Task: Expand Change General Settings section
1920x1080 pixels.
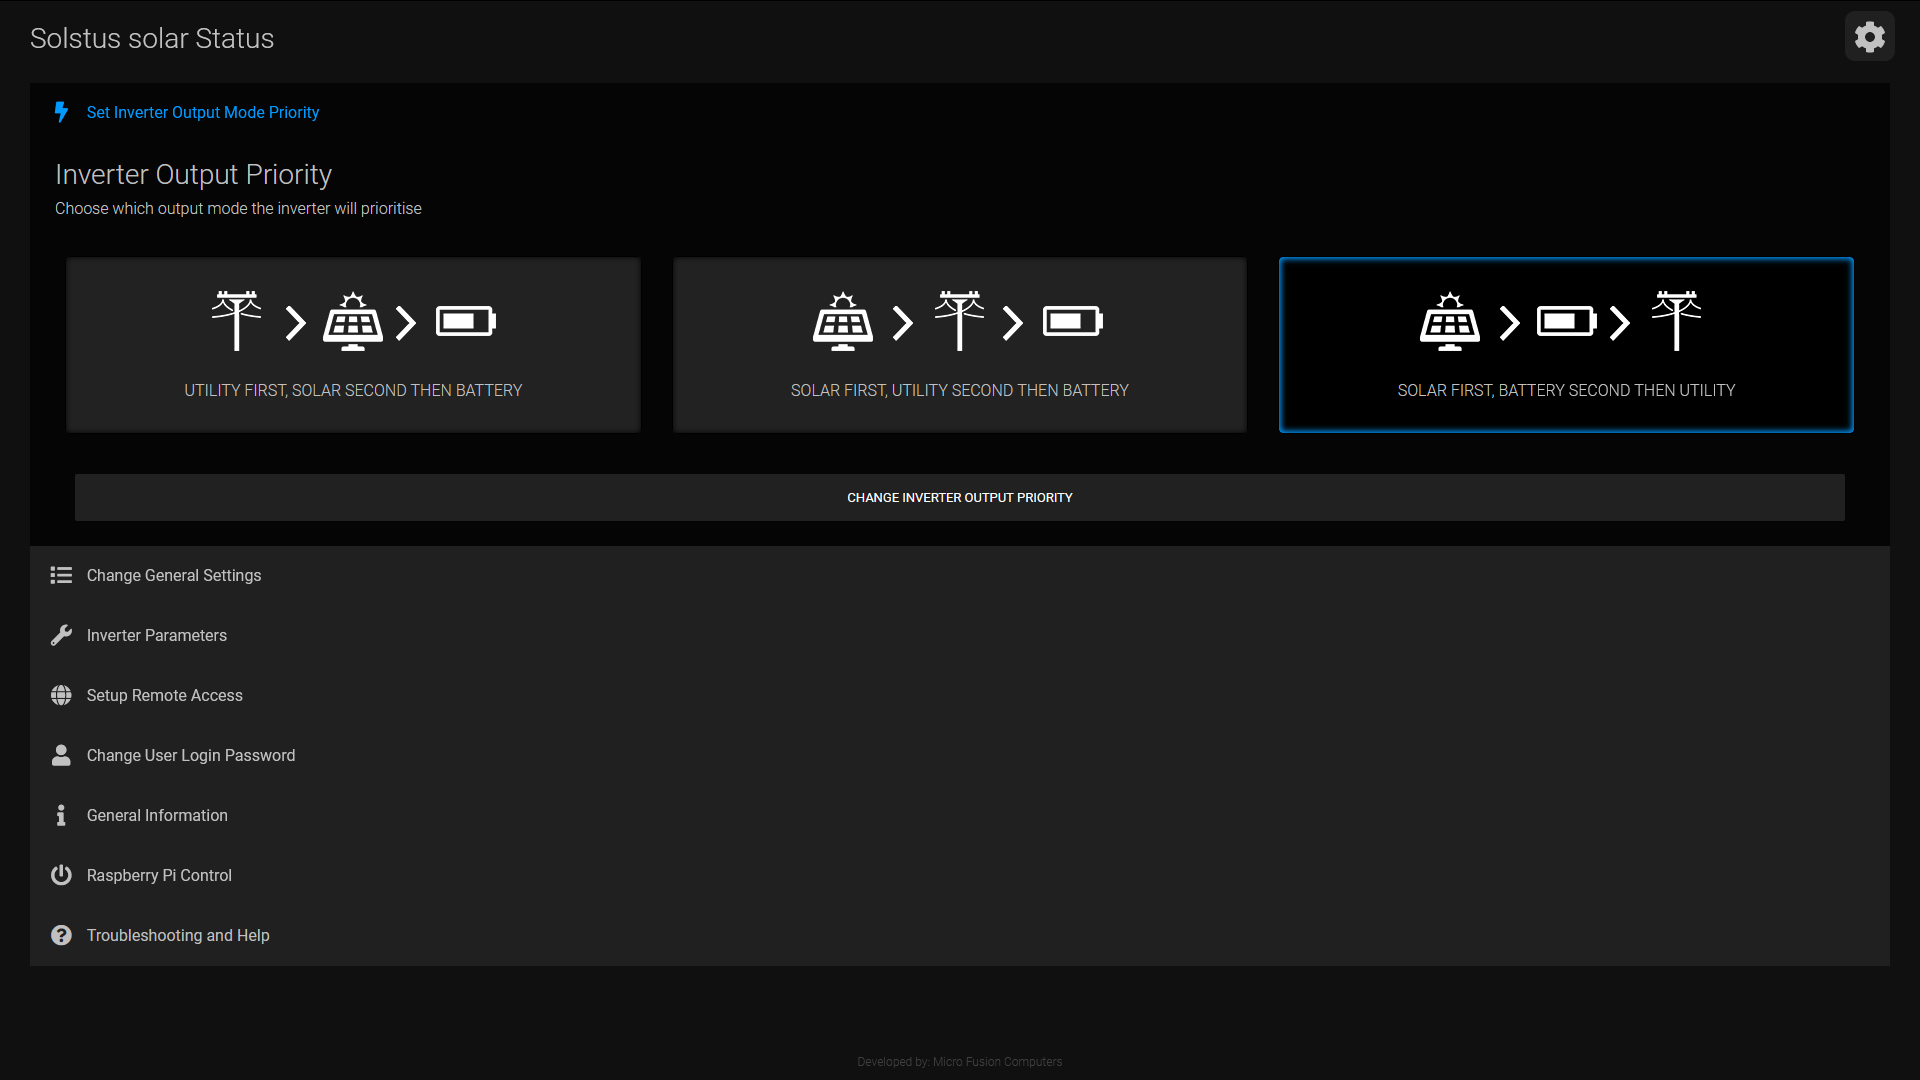Action: (x=173, y=575)
